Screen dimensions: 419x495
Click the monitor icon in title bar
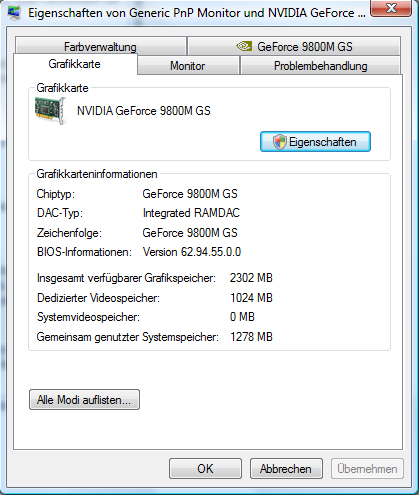[x=14, y=12]
